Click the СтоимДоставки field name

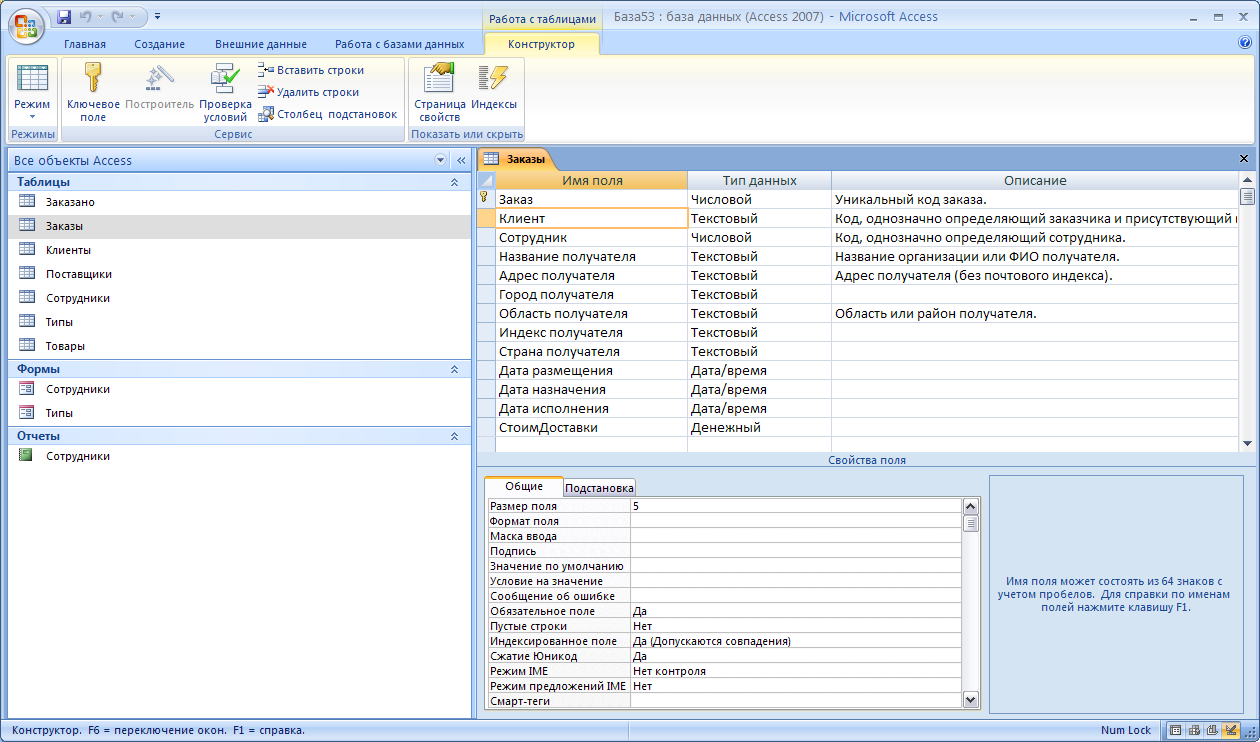pyautogui.click(x=591, y=428)
